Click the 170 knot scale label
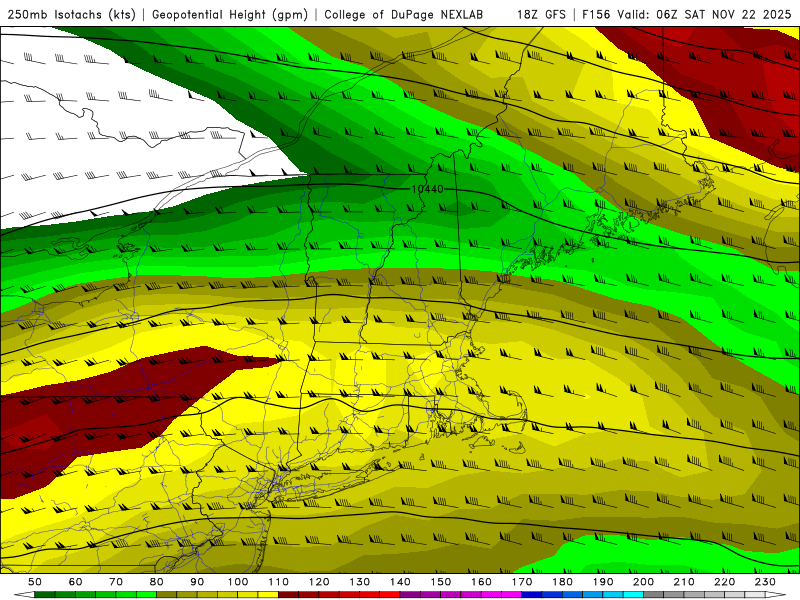Image resolution: width=800 pixels, height=600 pixels. click(x=522, y=582)
